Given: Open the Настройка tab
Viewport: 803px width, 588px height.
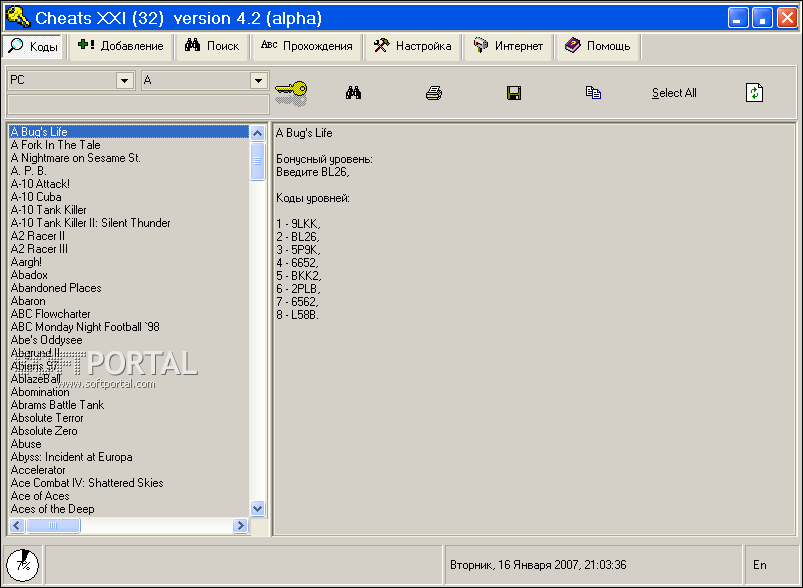Looking at the screenshot, I should pyautogui.click(x=412, y=46).
